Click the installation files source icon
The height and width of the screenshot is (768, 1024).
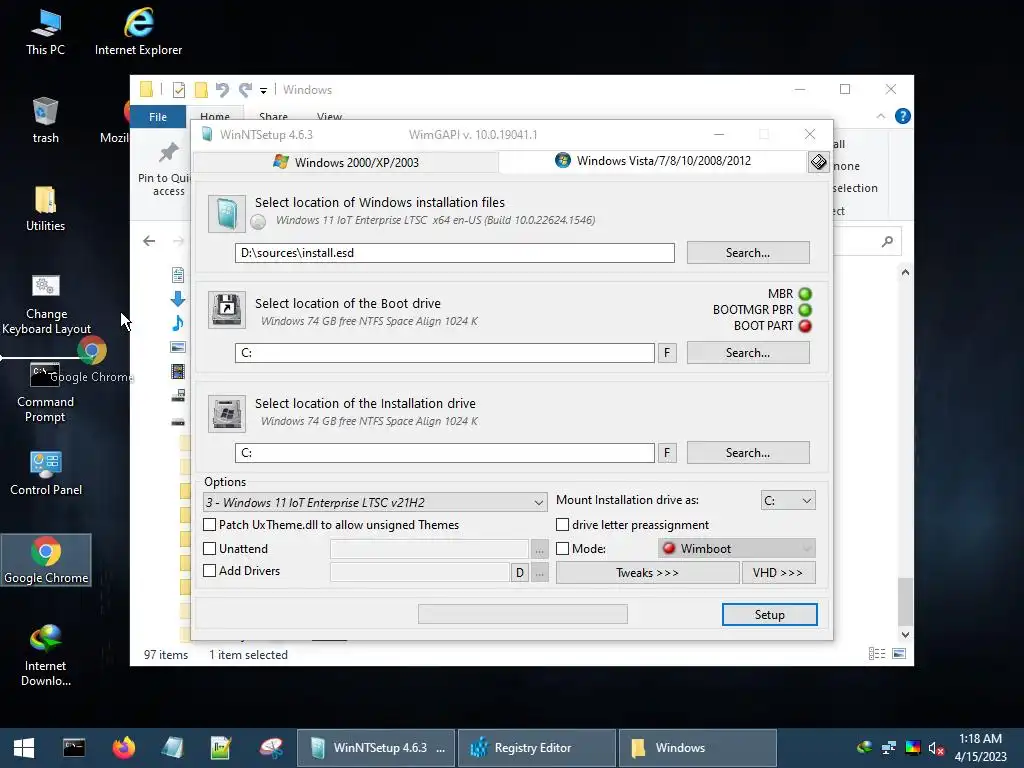point(227,214)
